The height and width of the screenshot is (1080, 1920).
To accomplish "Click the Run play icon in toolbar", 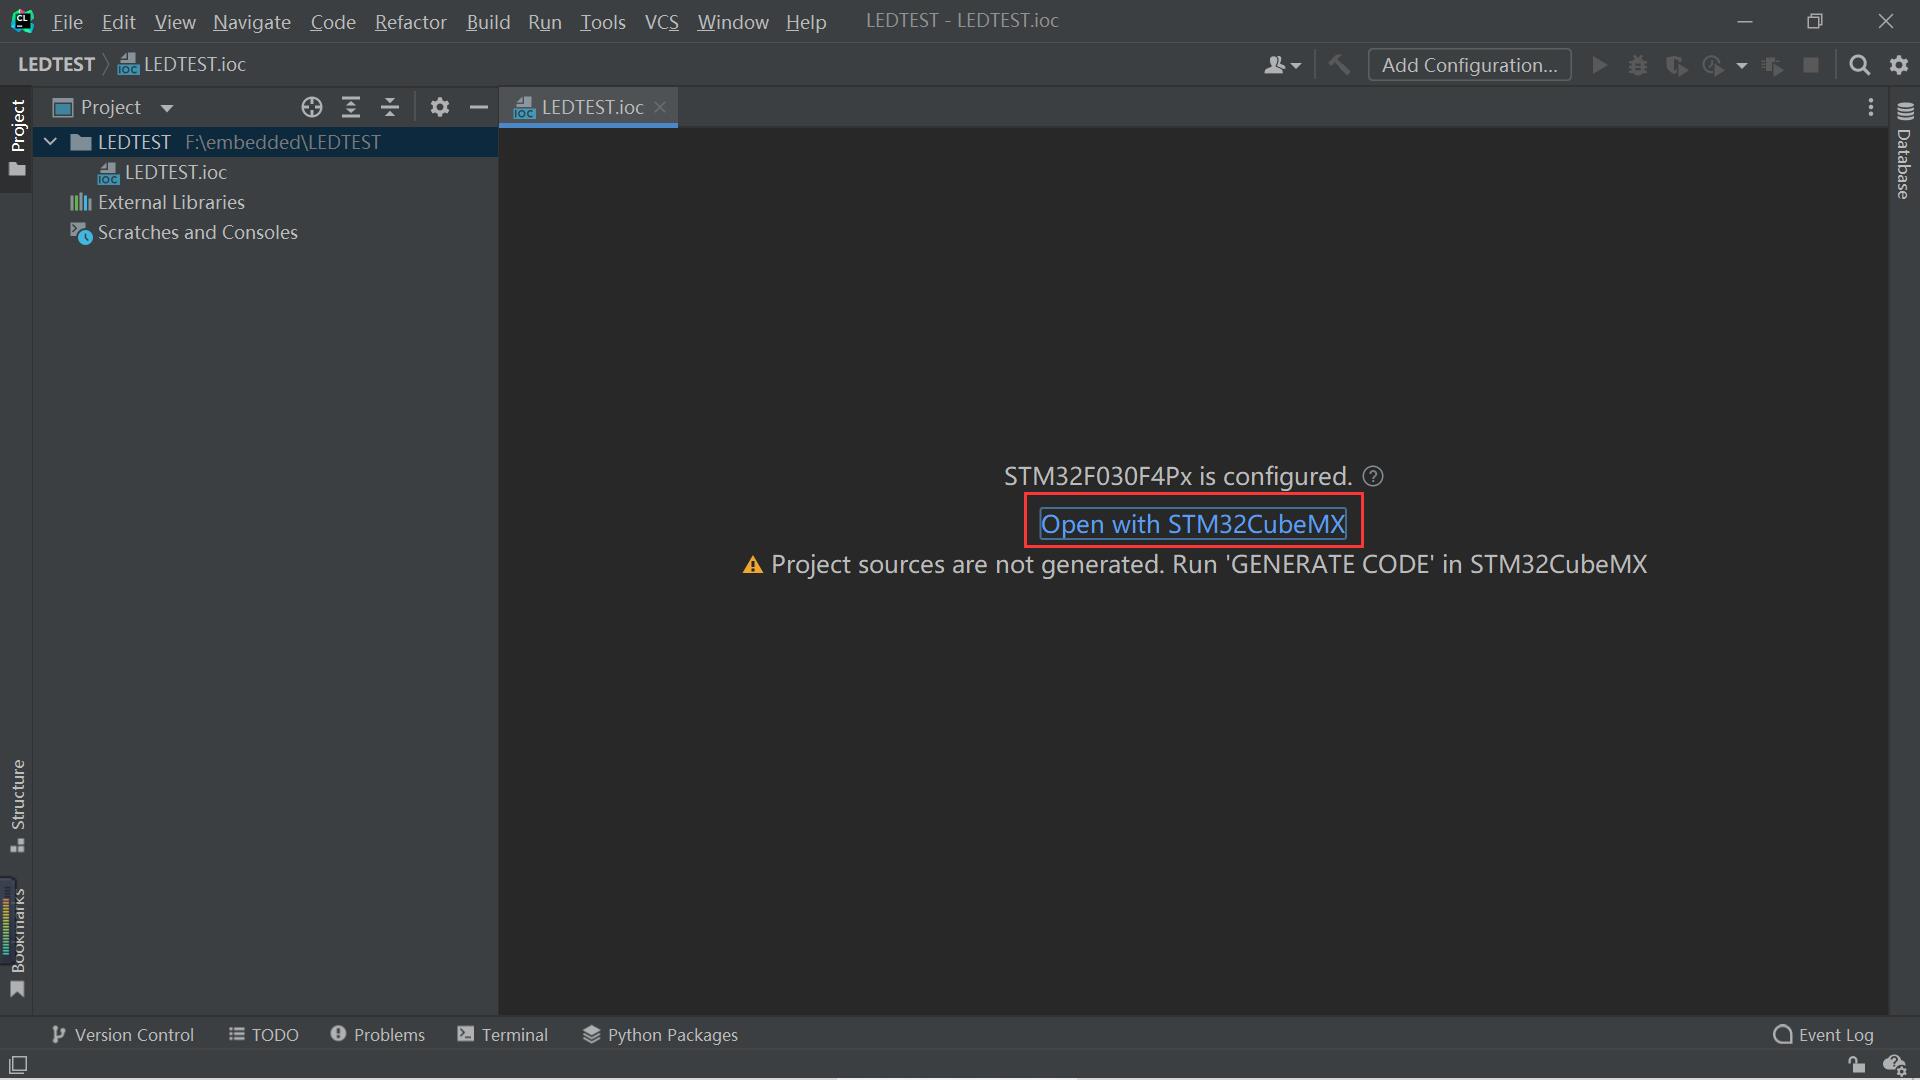I will [x=1599, y=65].
